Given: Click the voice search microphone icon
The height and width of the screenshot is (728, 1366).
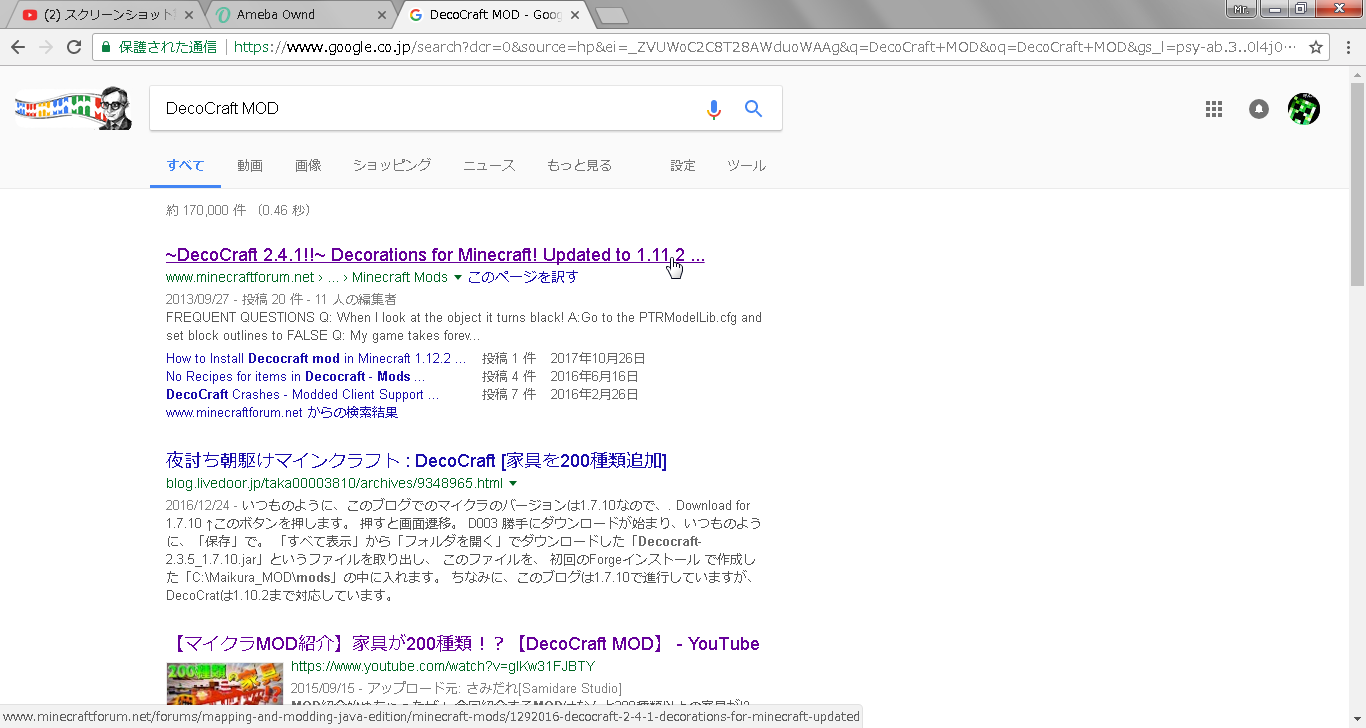Looking at the screenshot, I should pos(713,109).
